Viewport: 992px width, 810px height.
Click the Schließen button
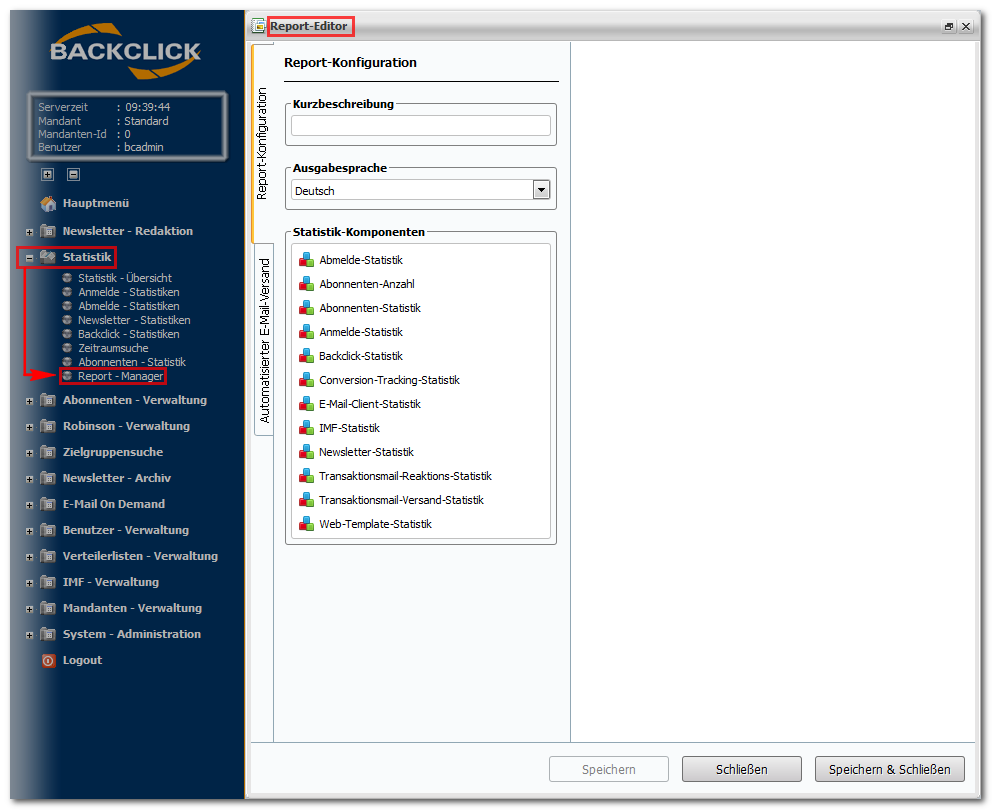point(741,769)
